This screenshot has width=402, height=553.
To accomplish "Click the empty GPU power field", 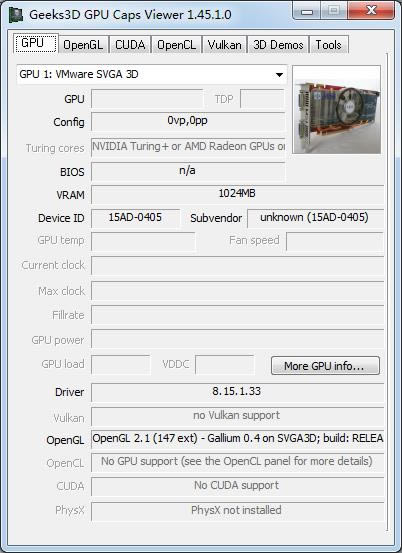I will pos(237,339).
